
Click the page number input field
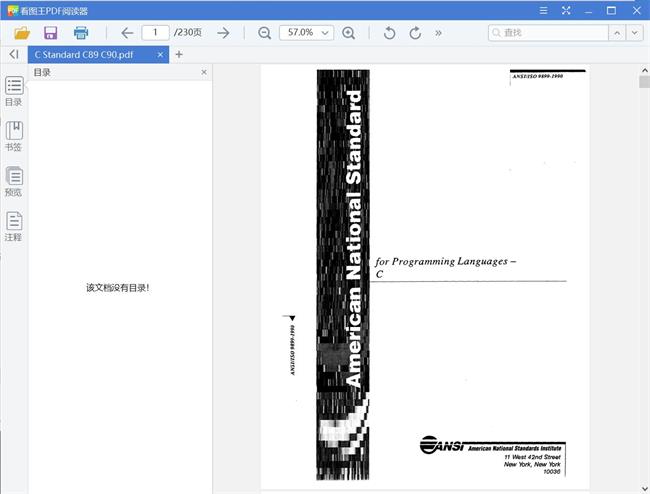tap(155, 33)
